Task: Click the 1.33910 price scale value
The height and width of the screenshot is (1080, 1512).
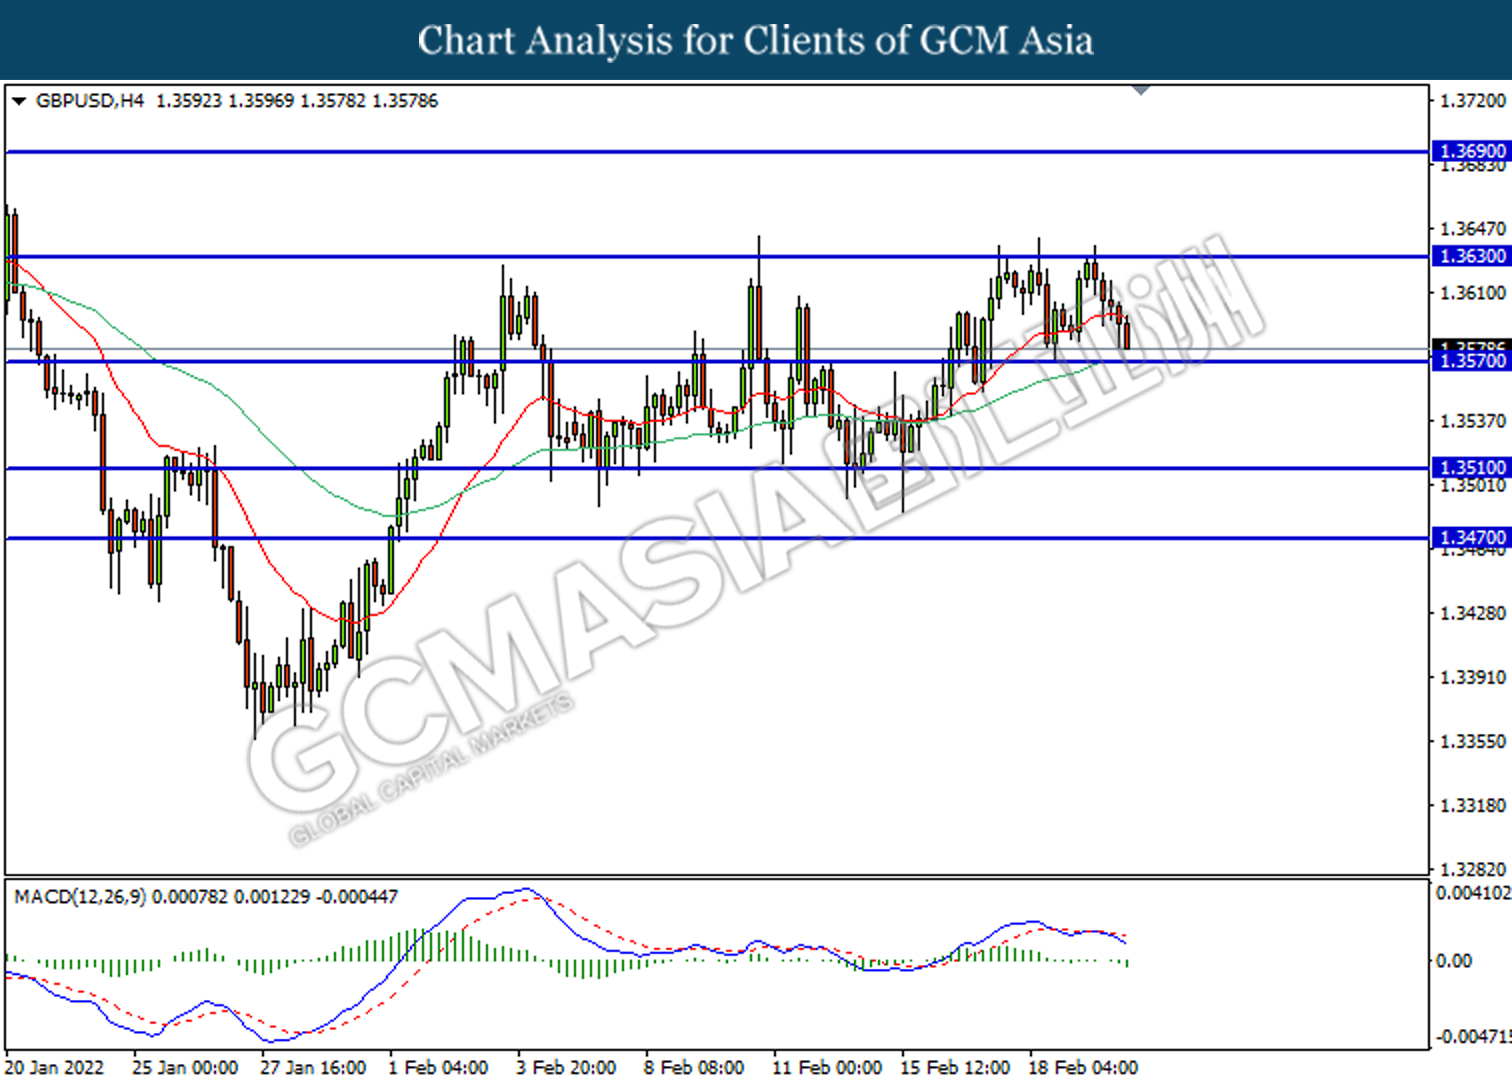Action: point(1472,677)
